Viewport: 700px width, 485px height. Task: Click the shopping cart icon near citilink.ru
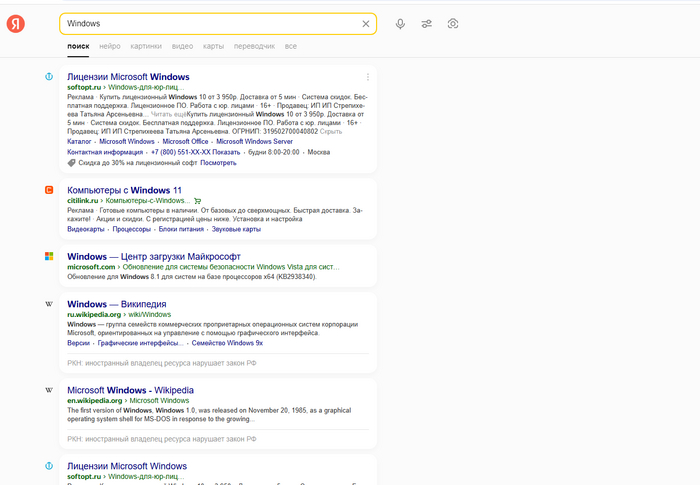point(198,201)
